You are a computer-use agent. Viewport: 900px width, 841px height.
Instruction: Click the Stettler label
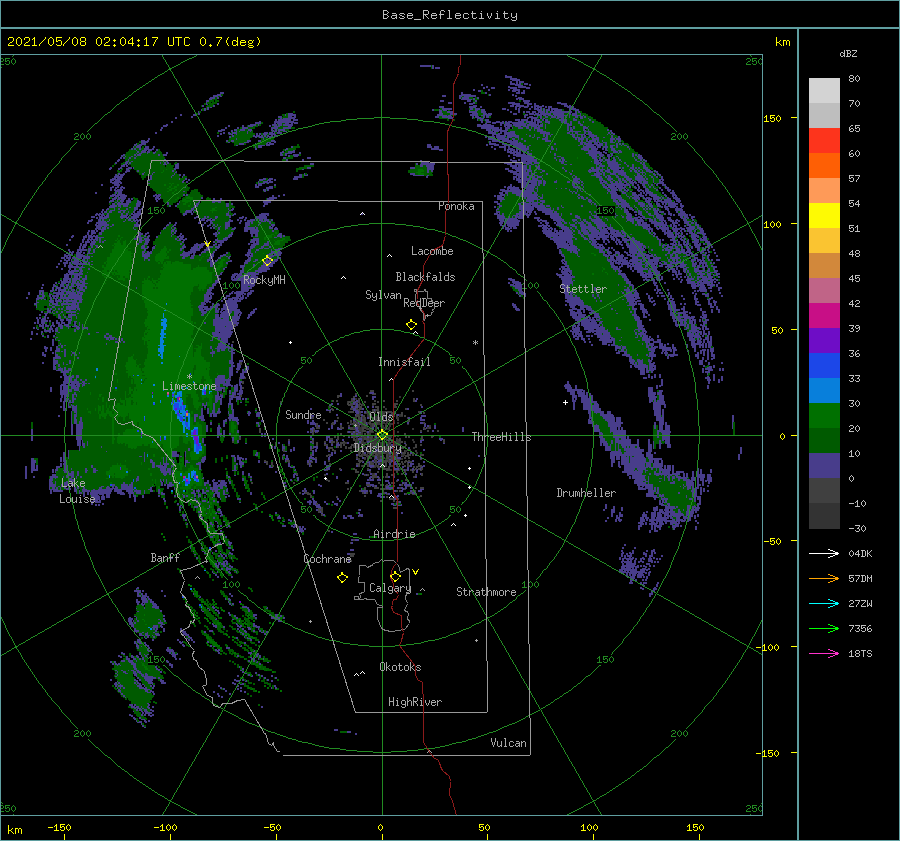pyautogui.click(x=583, y=289)
